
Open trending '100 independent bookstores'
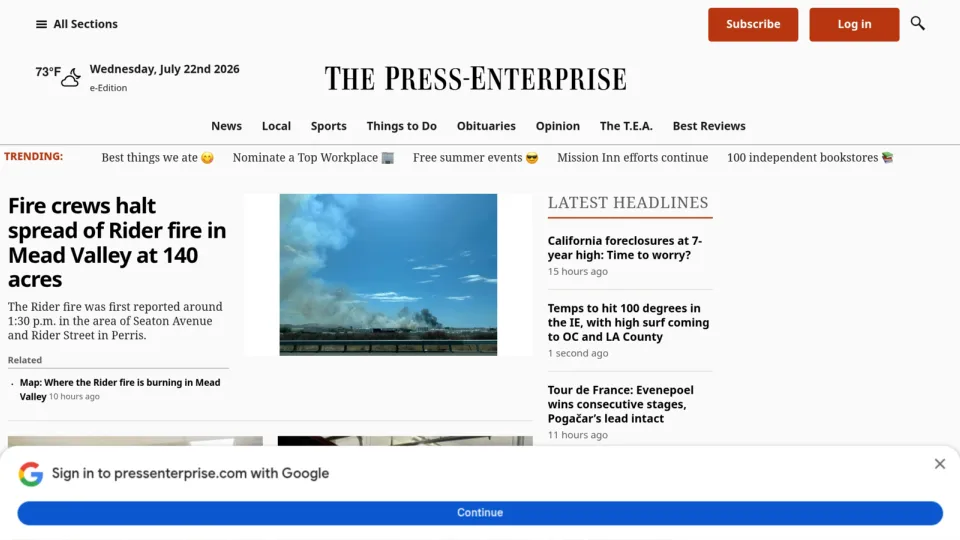coord(810,158)
